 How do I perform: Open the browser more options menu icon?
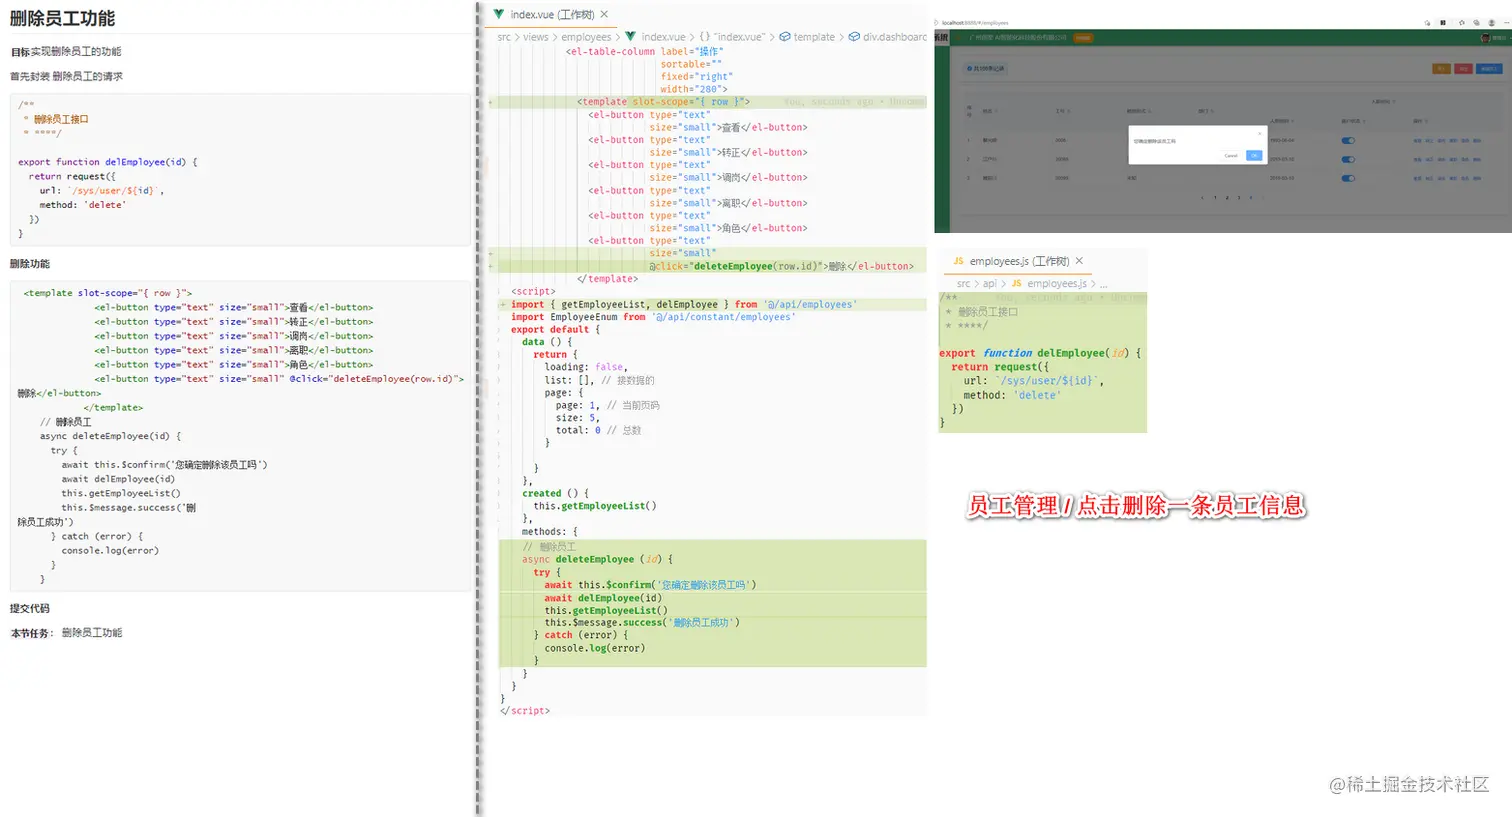(x=1506, y=23)
